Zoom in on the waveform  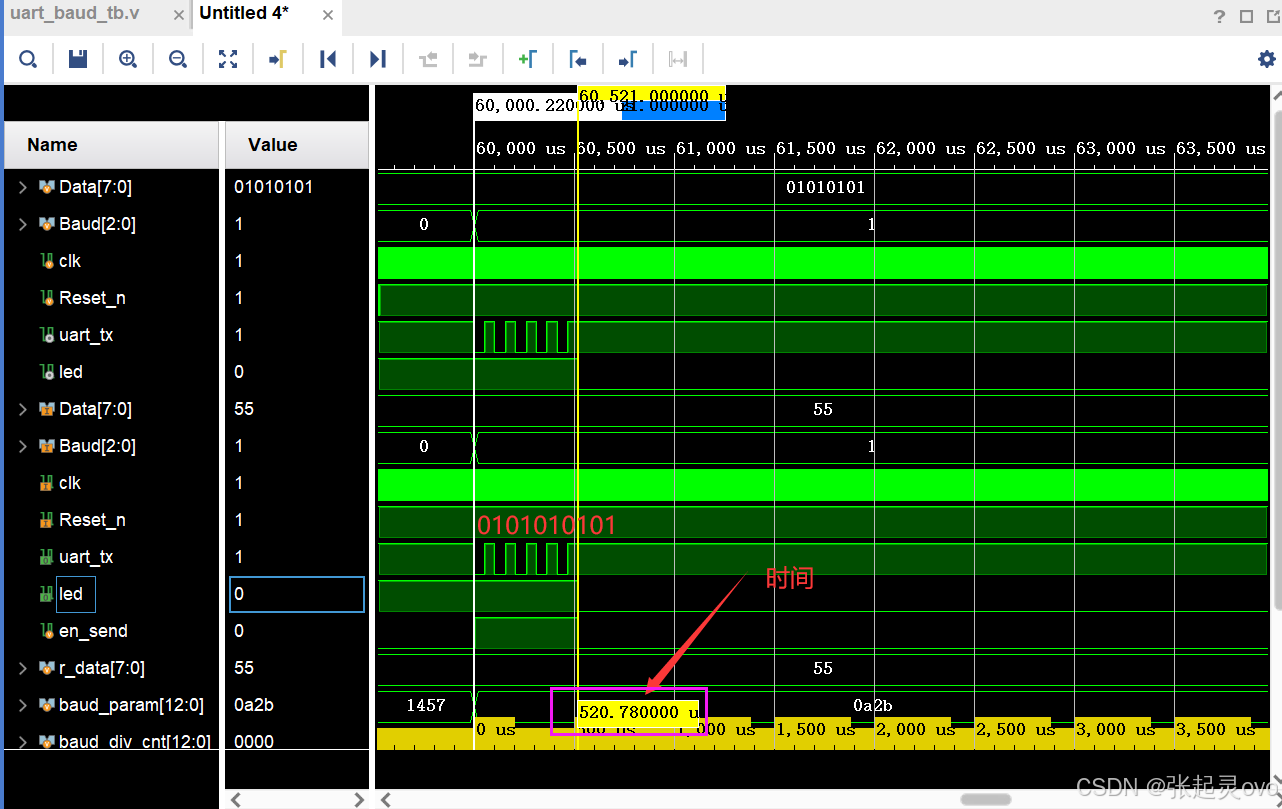[128, 60]
